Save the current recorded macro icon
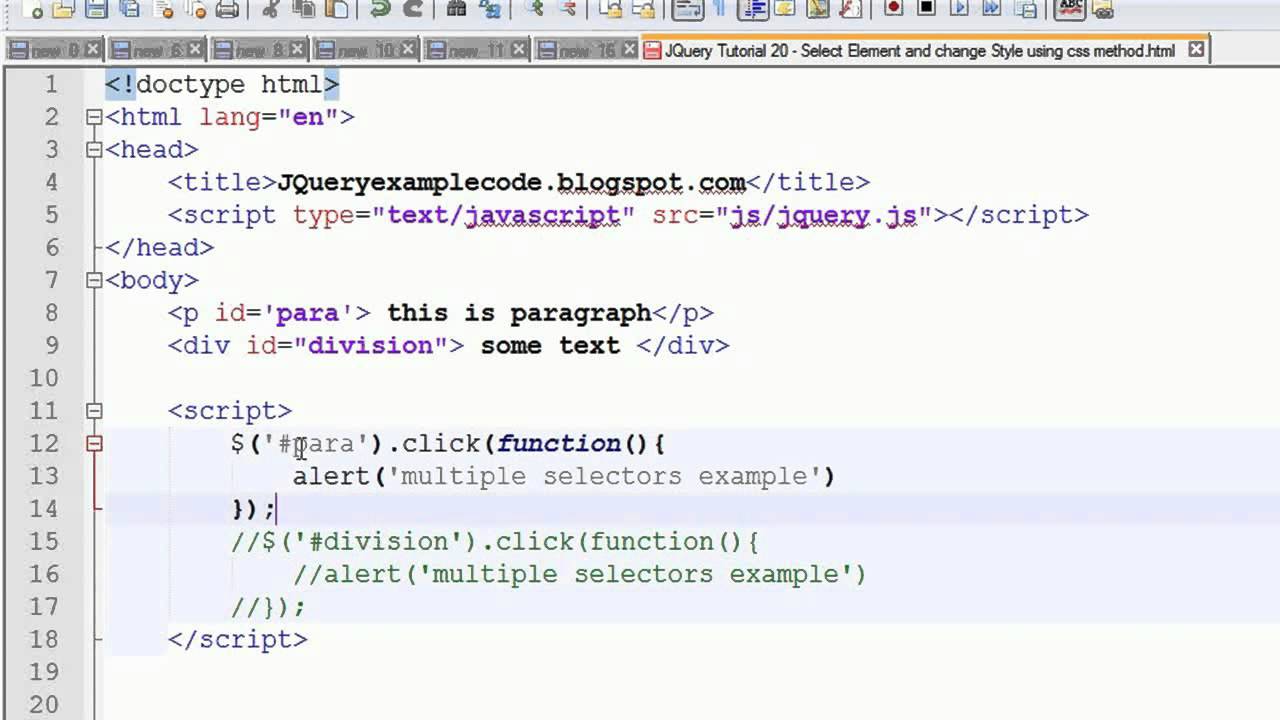This screenshot has width=1280, height=720. click(x=1024, y=9)
